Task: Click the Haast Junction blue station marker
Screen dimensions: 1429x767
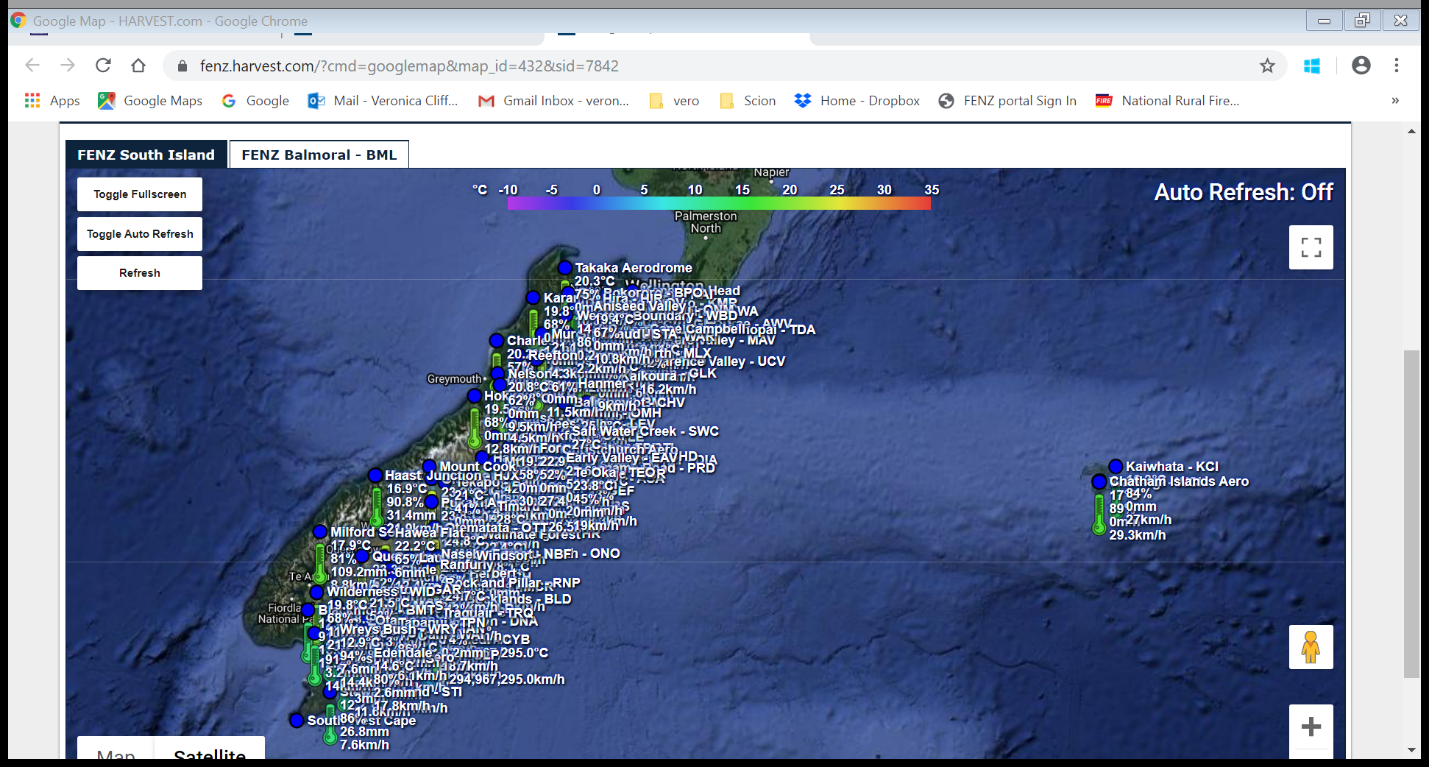Action: pos(375,475)
